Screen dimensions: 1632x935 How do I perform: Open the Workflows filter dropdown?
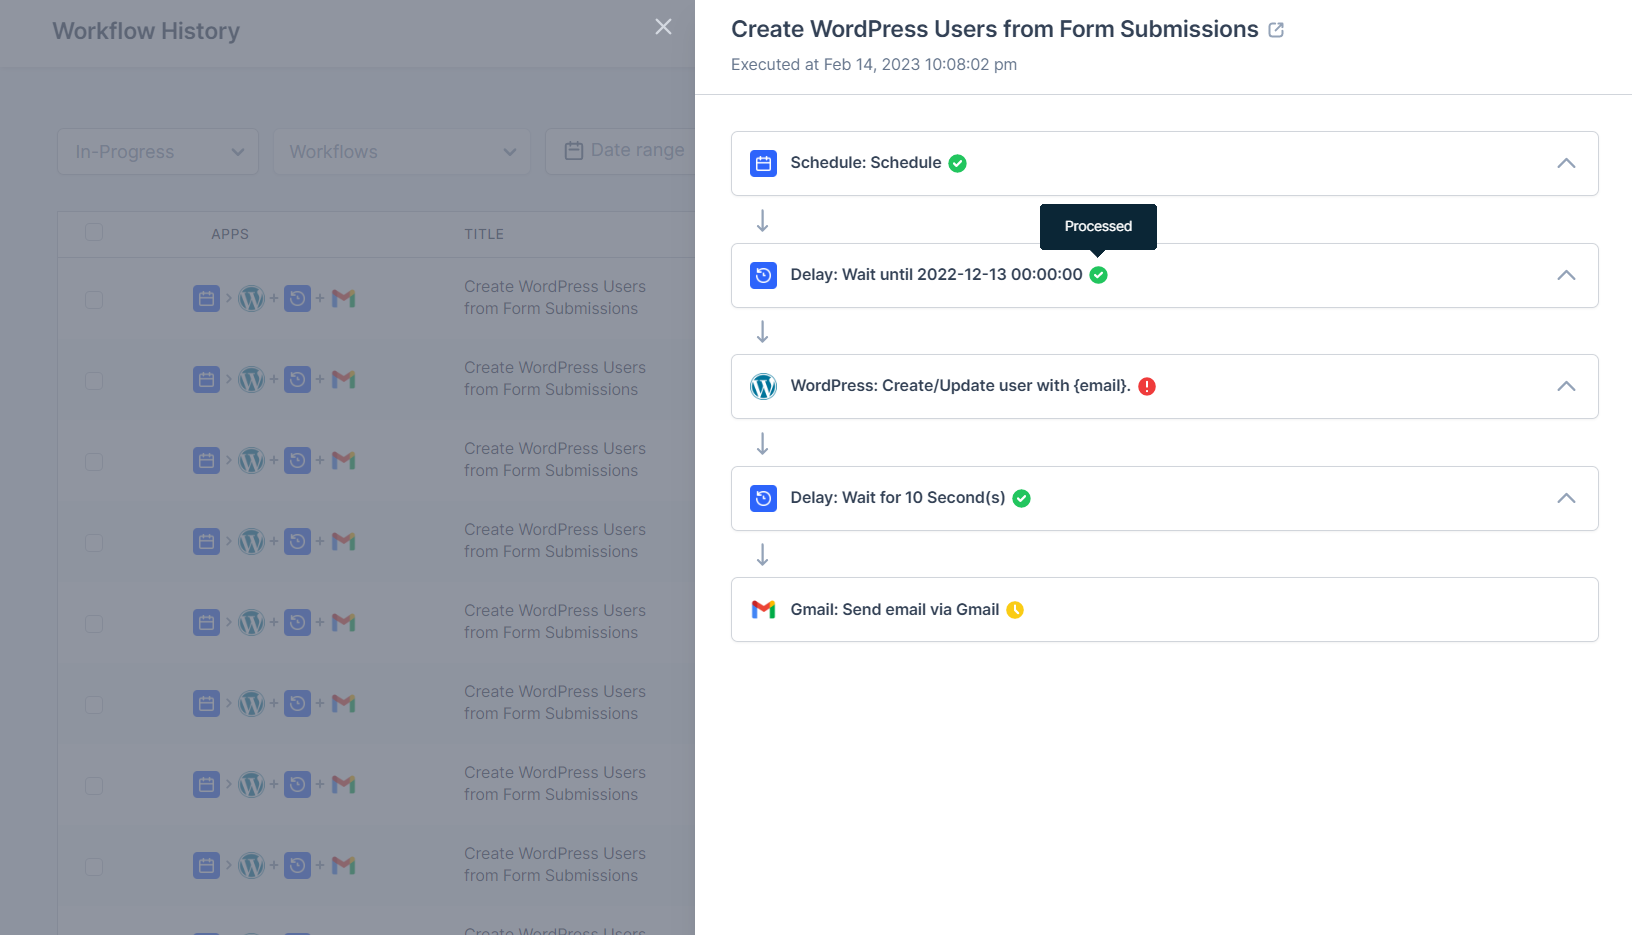(x=400, y=151)
